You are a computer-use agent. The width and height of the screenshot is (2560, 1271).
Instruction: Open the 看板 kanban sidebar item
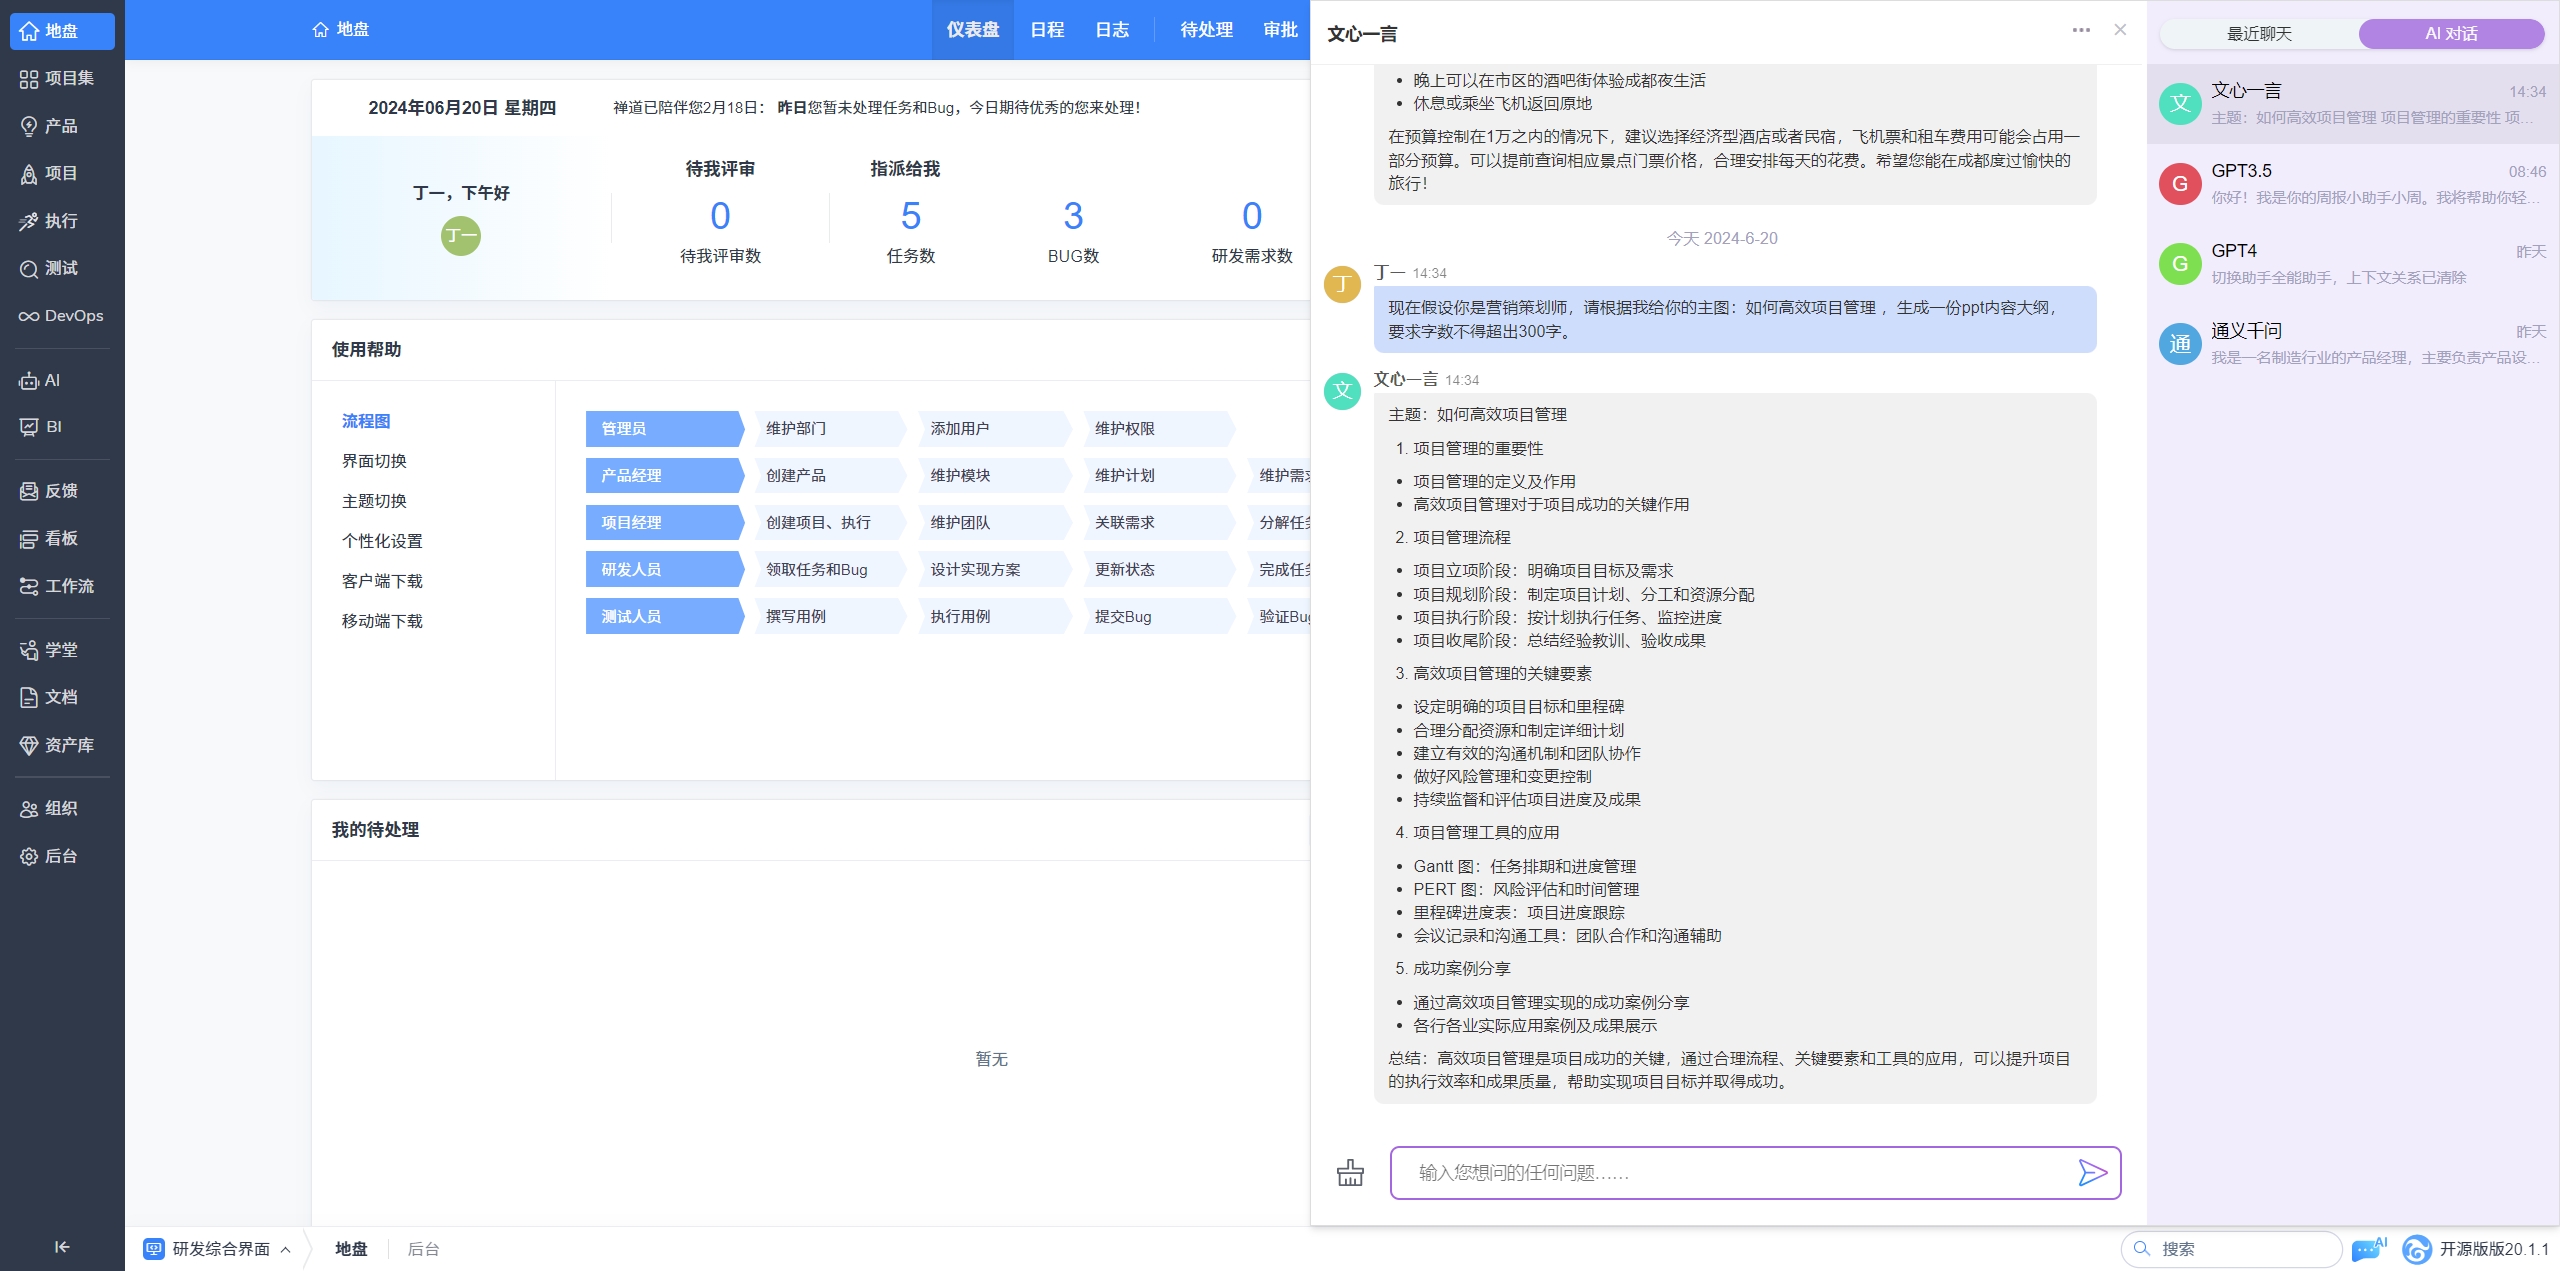(x=62, y=539)
